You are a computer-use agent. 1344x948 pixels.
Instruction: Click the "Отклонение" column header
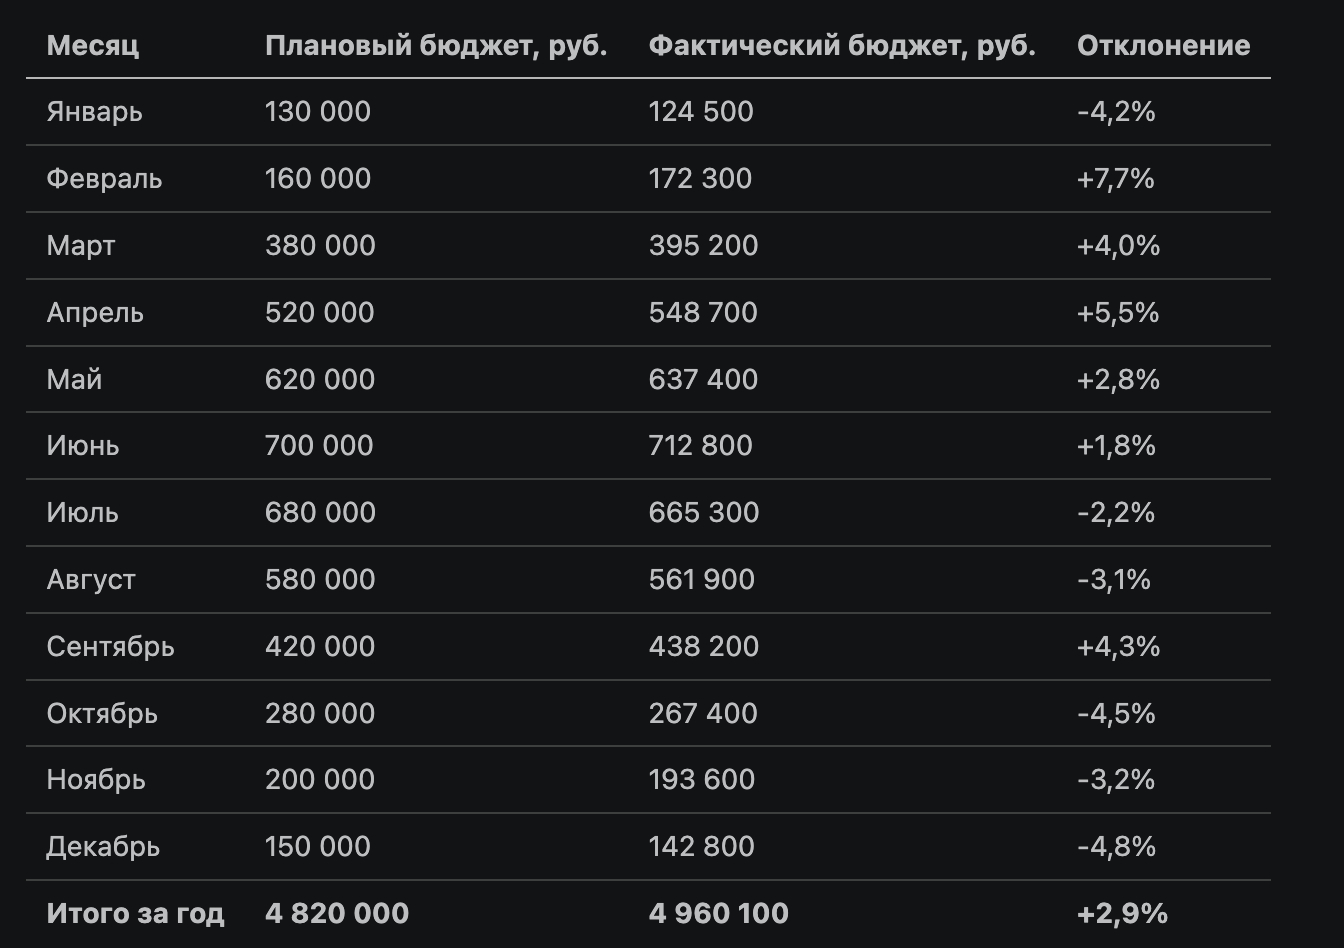pos(1163,45)
